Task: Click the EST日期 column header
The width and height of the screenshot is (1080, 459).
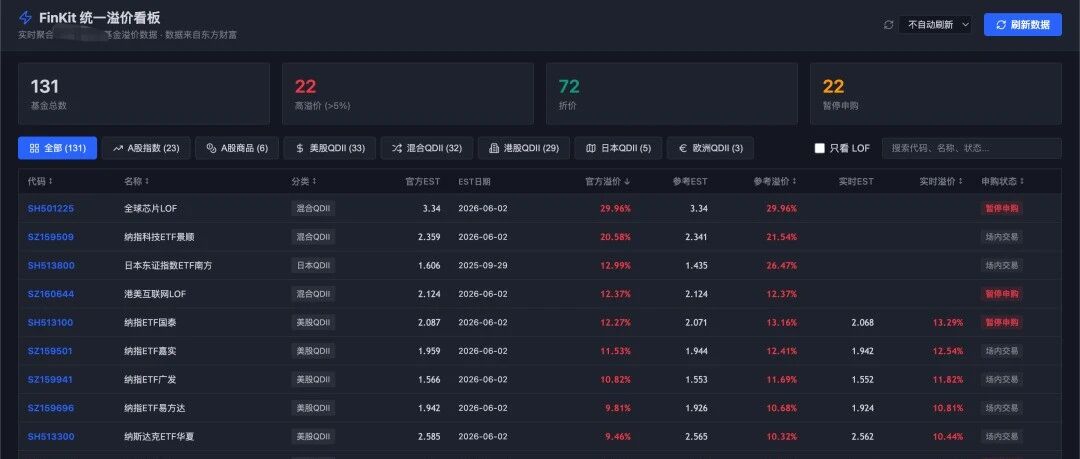Action: pyautogui.click(x=475, y=181)
